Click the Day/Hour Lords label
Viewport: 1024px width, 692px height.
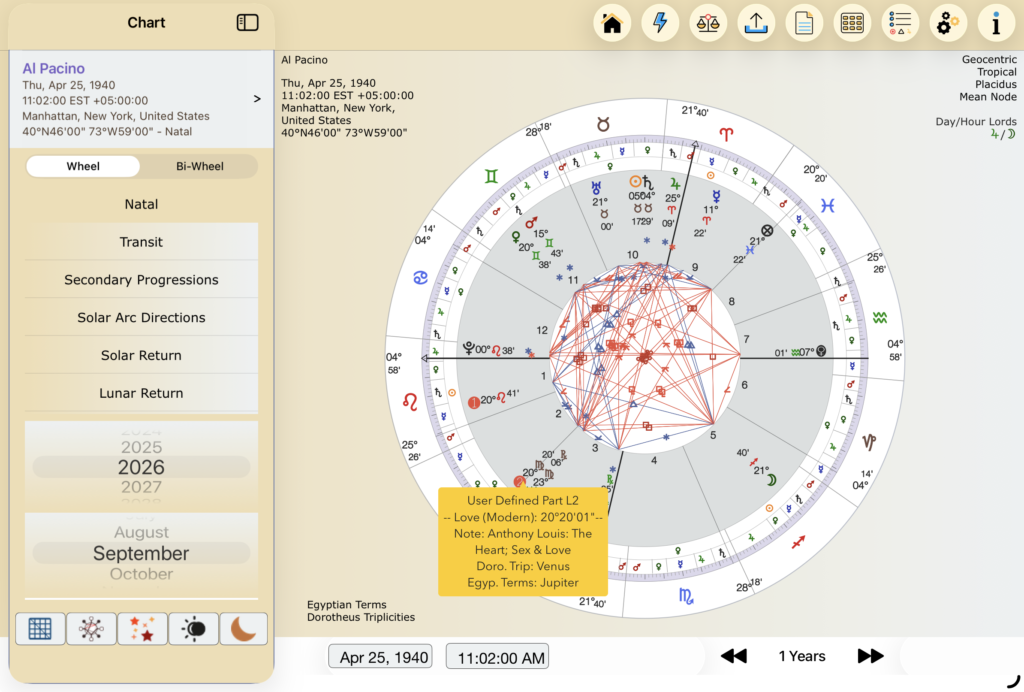point(976,121)
